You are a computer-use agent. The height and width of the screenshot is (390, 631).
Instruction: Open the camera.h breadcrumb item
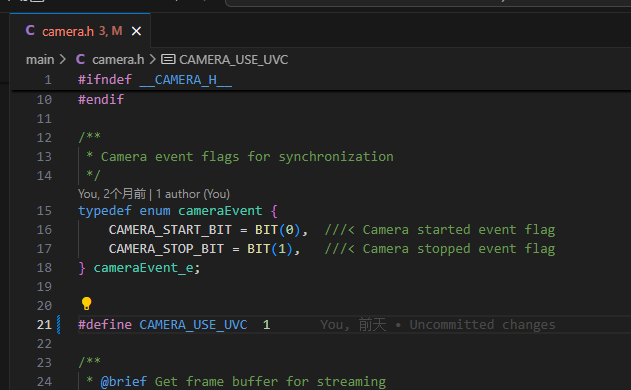coord(118,60)
